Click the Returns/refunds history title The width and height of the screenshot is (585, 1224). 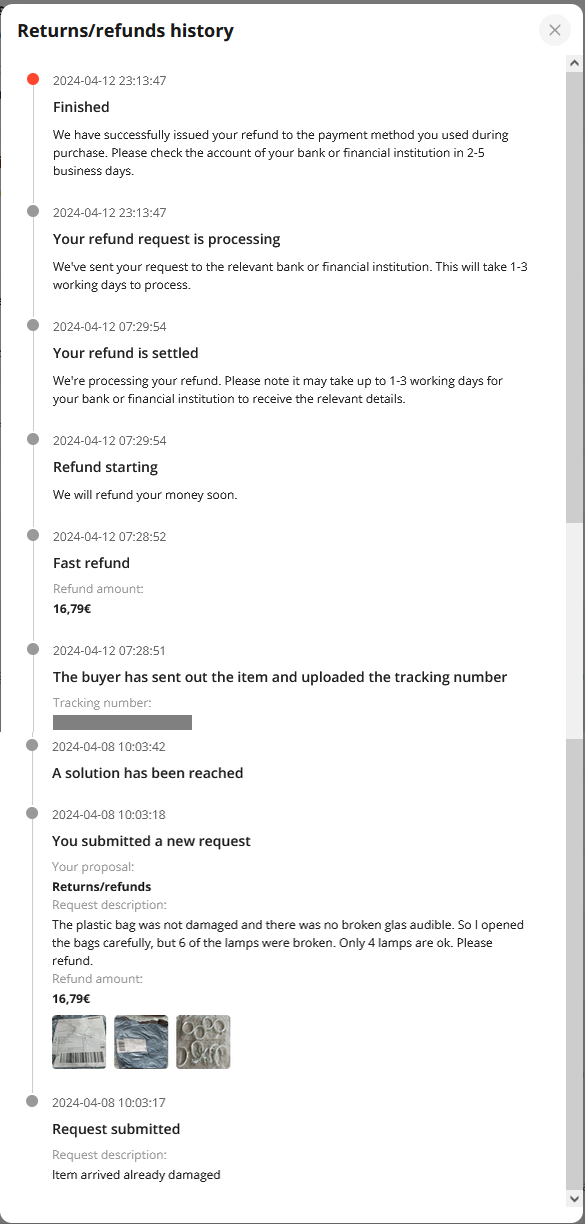tap(125, 31)
